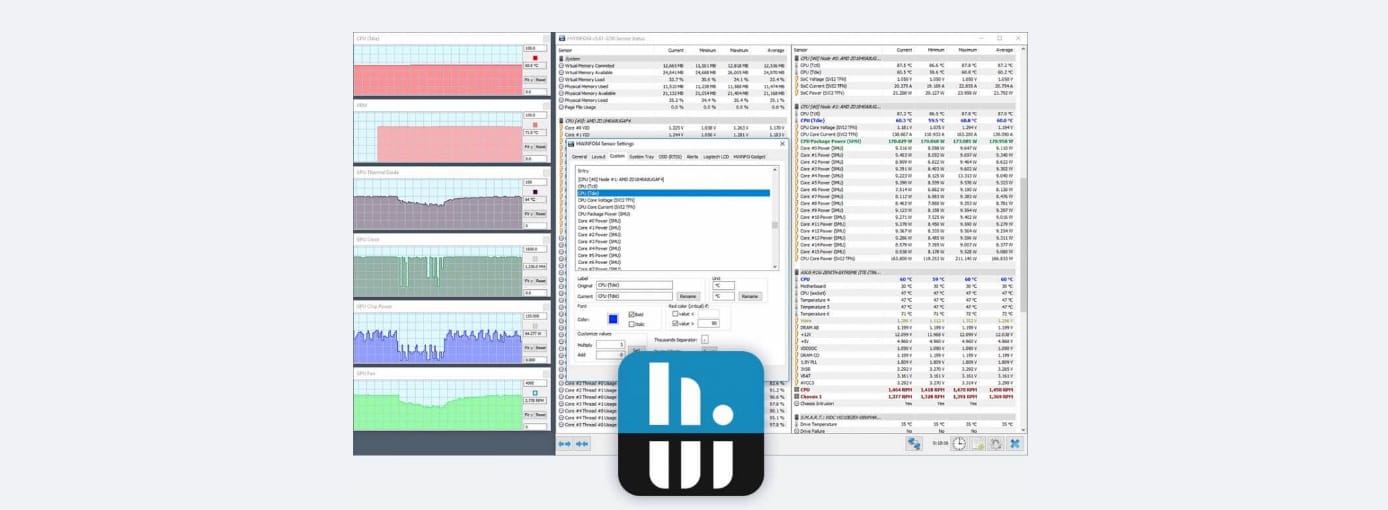Click the clock icon in bottom toolbar

pyautogui.click(x=959, y=443)
